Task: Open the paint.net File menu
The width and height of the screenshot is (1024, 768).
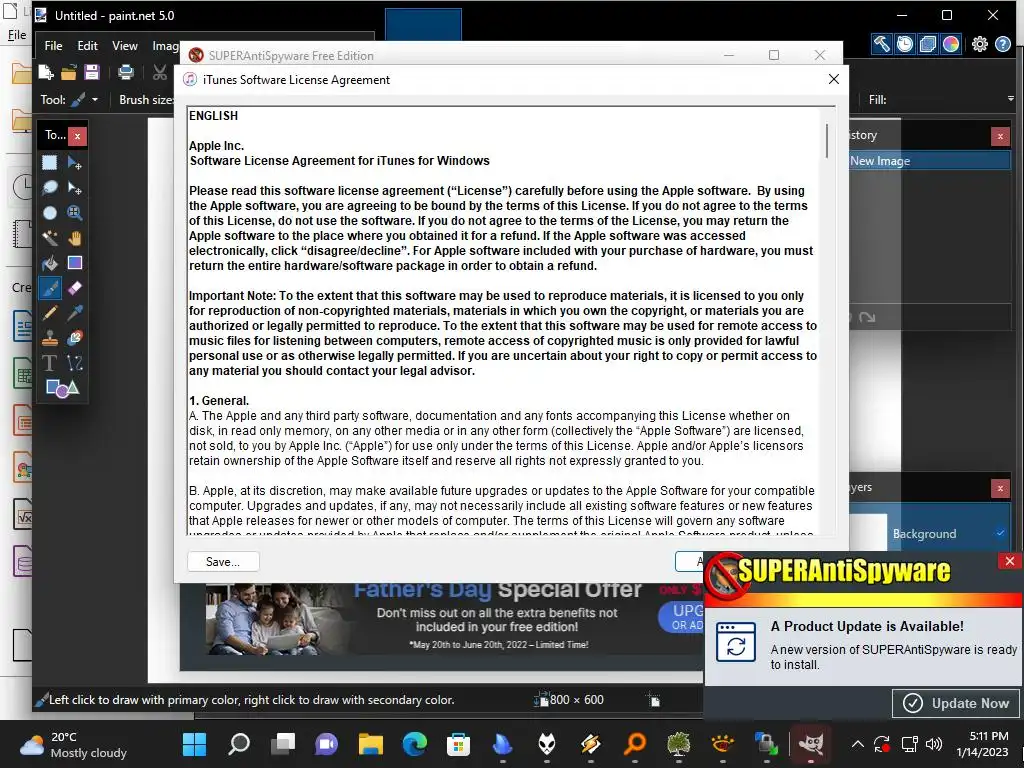Action: click(53, 46)
